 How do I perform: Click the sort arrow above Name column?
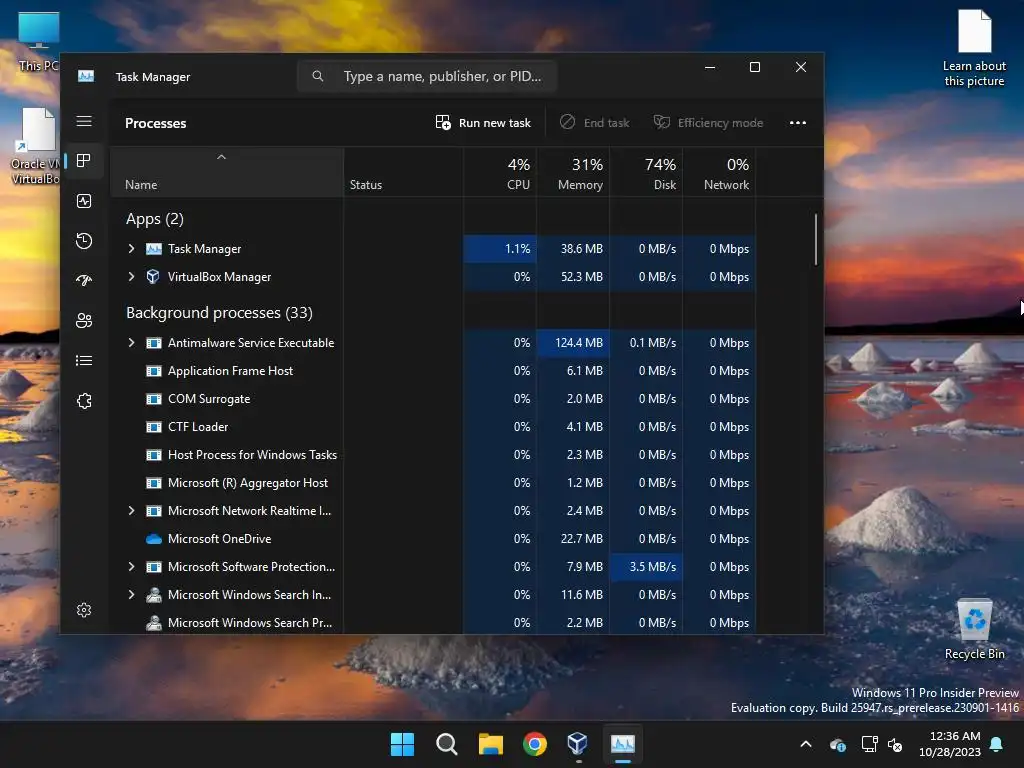click(221, 157)
